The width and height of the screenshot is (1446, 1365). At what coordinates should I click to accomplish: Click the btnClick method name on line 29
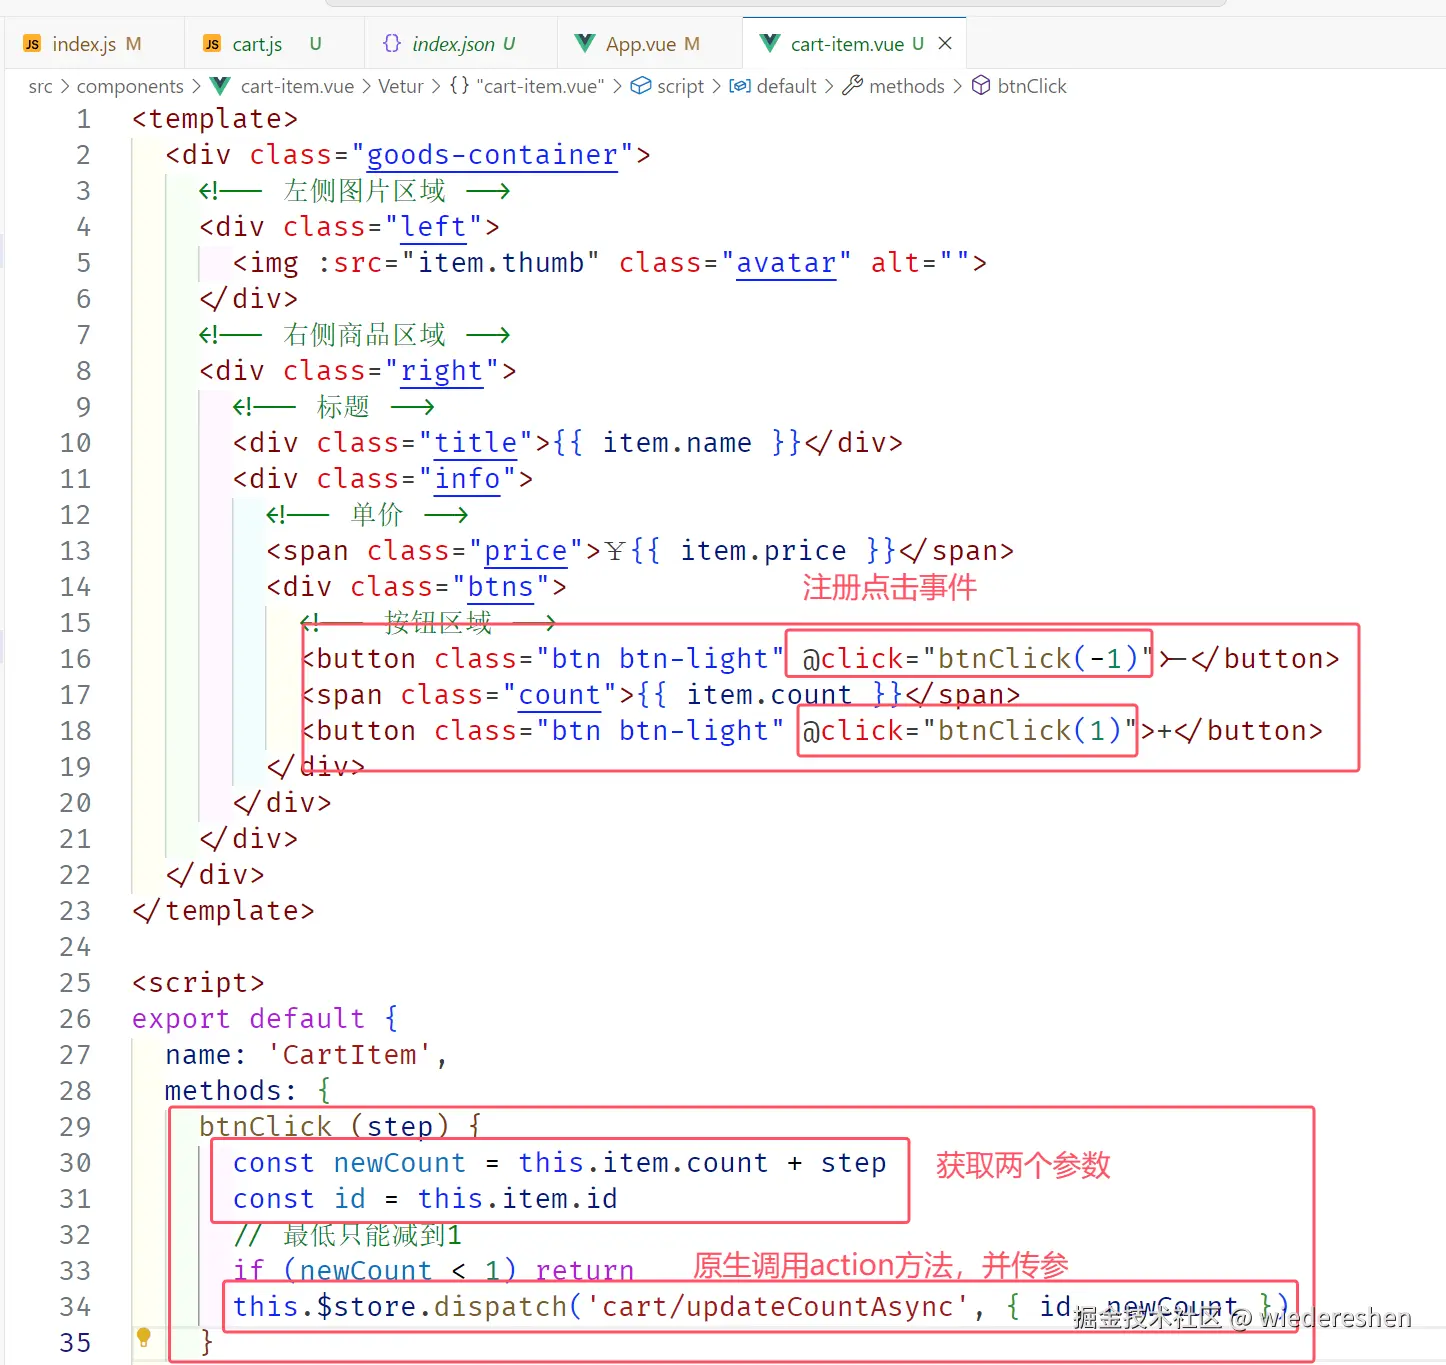[266, 1127]
